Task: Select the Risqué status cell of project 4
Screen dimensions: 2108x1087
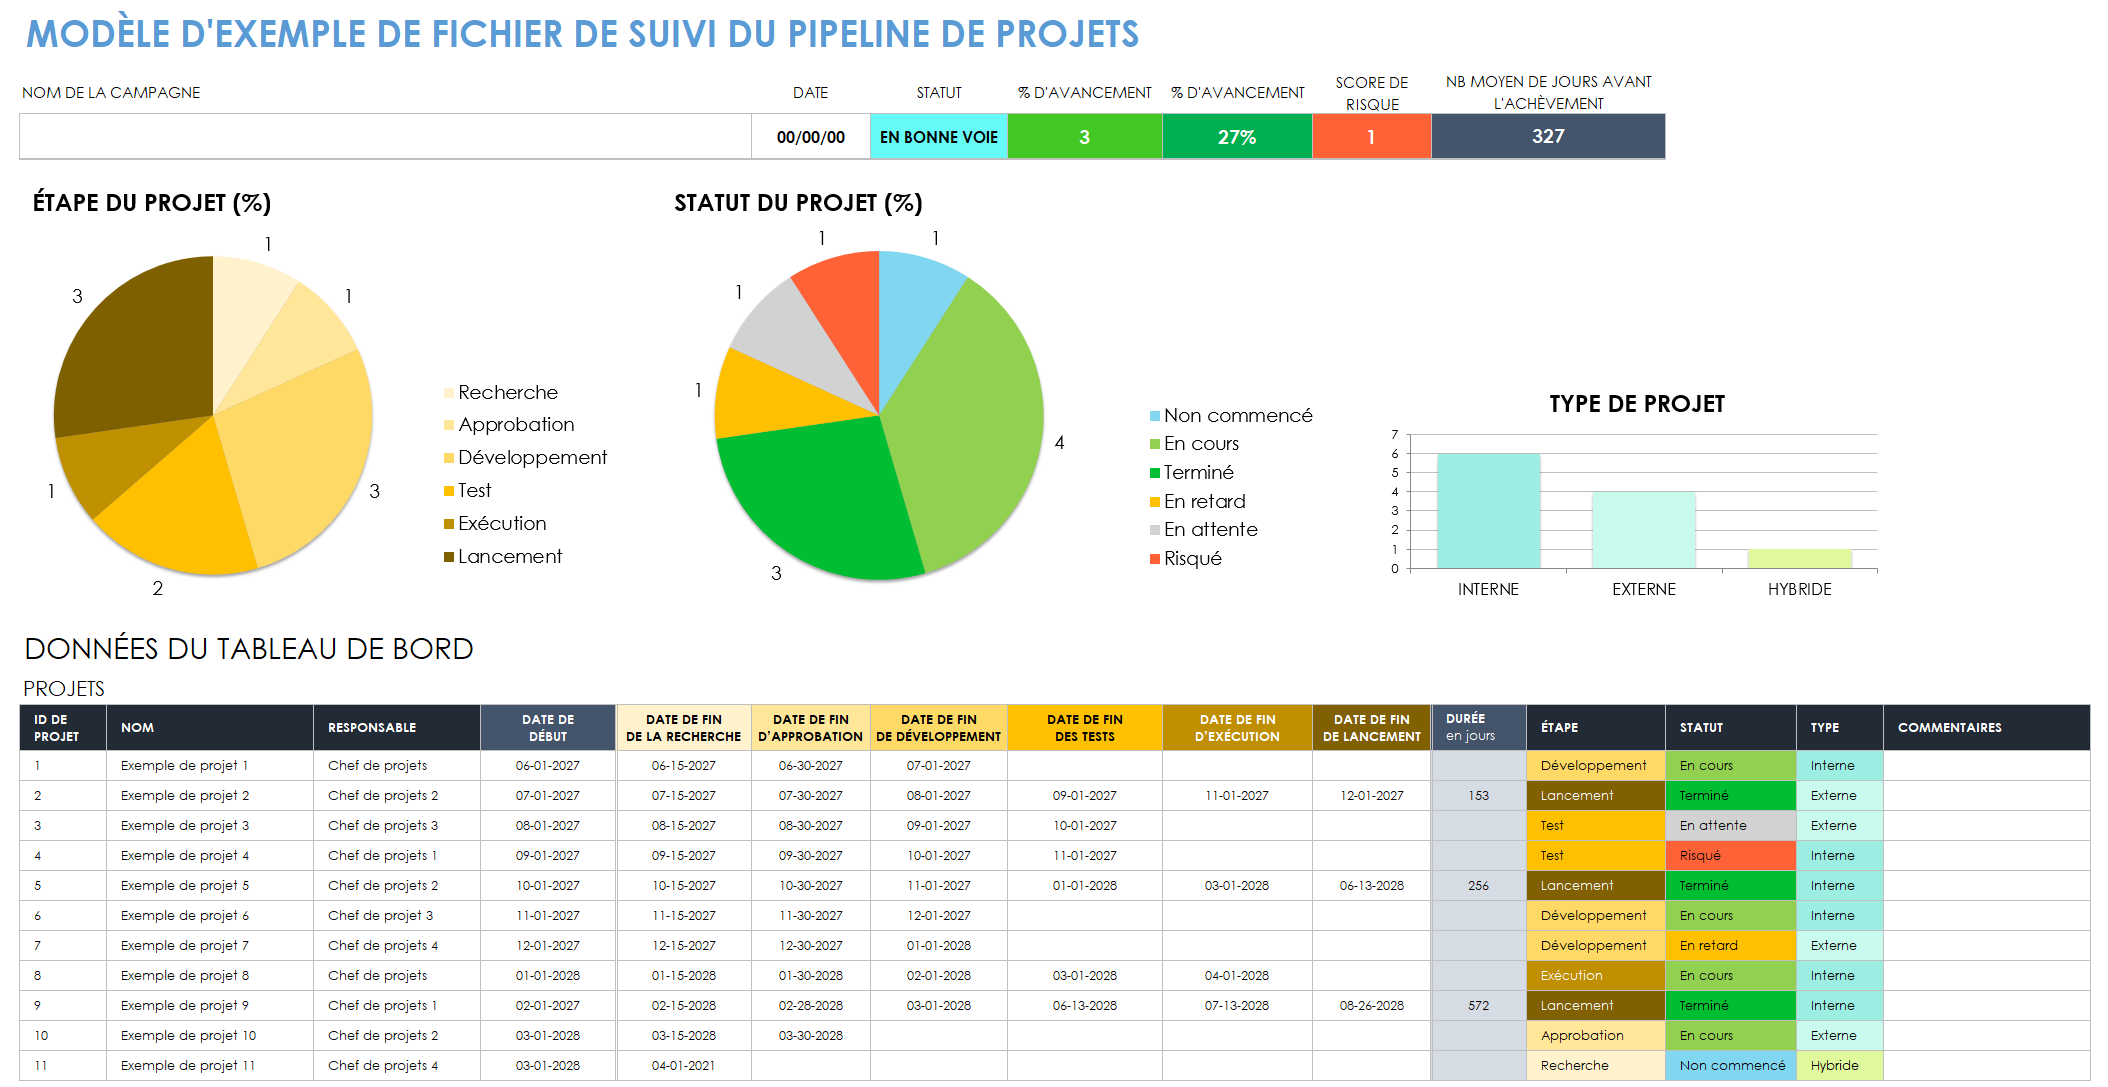Action: (1731, 855)
